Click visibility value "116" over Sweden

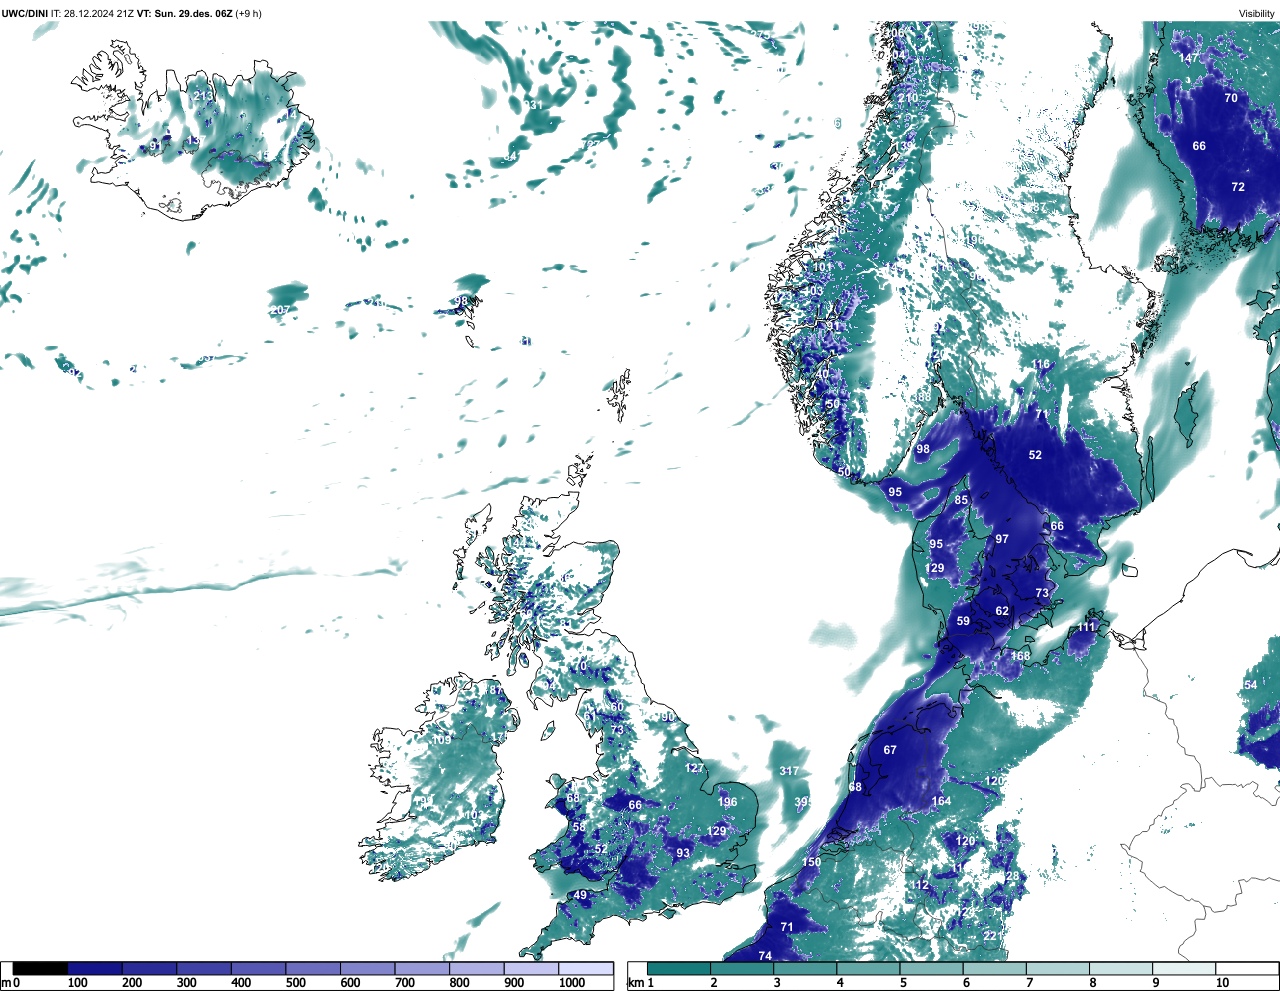coord(1041,365)
